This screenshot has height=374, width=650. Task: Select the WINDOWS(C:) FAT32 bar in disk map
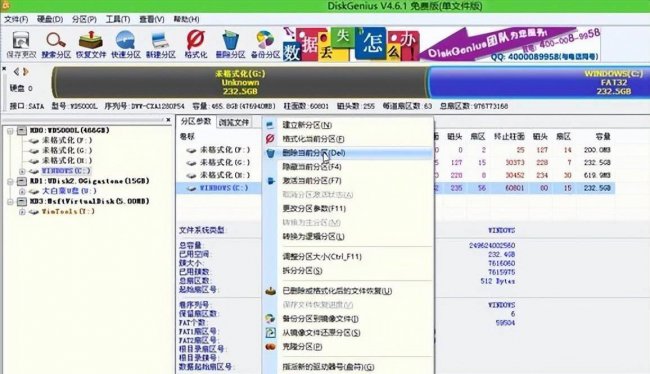[538, 82]
